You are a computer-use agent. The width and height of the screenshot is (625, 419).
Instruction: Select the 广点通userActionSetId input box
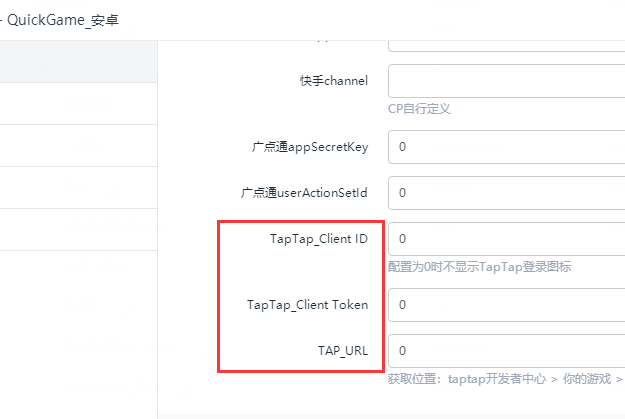[x=507, y=193]
